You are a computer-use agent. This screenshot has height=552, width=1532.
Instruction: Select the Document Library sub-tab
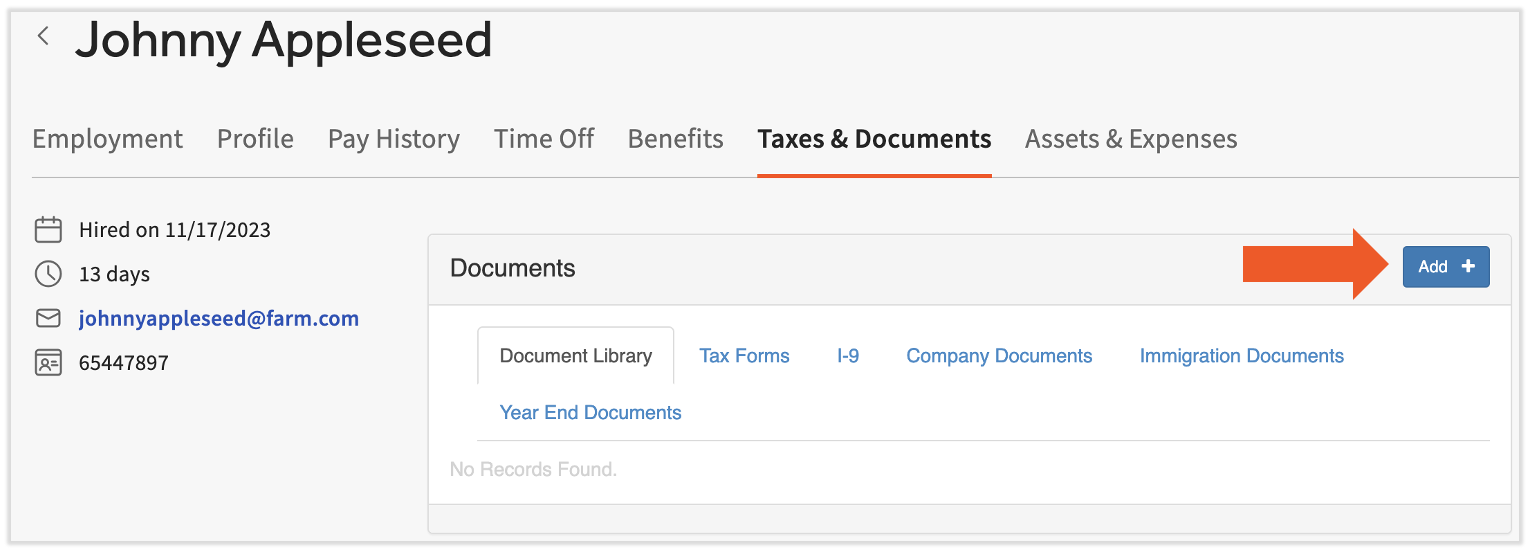(x=576, y=356)
